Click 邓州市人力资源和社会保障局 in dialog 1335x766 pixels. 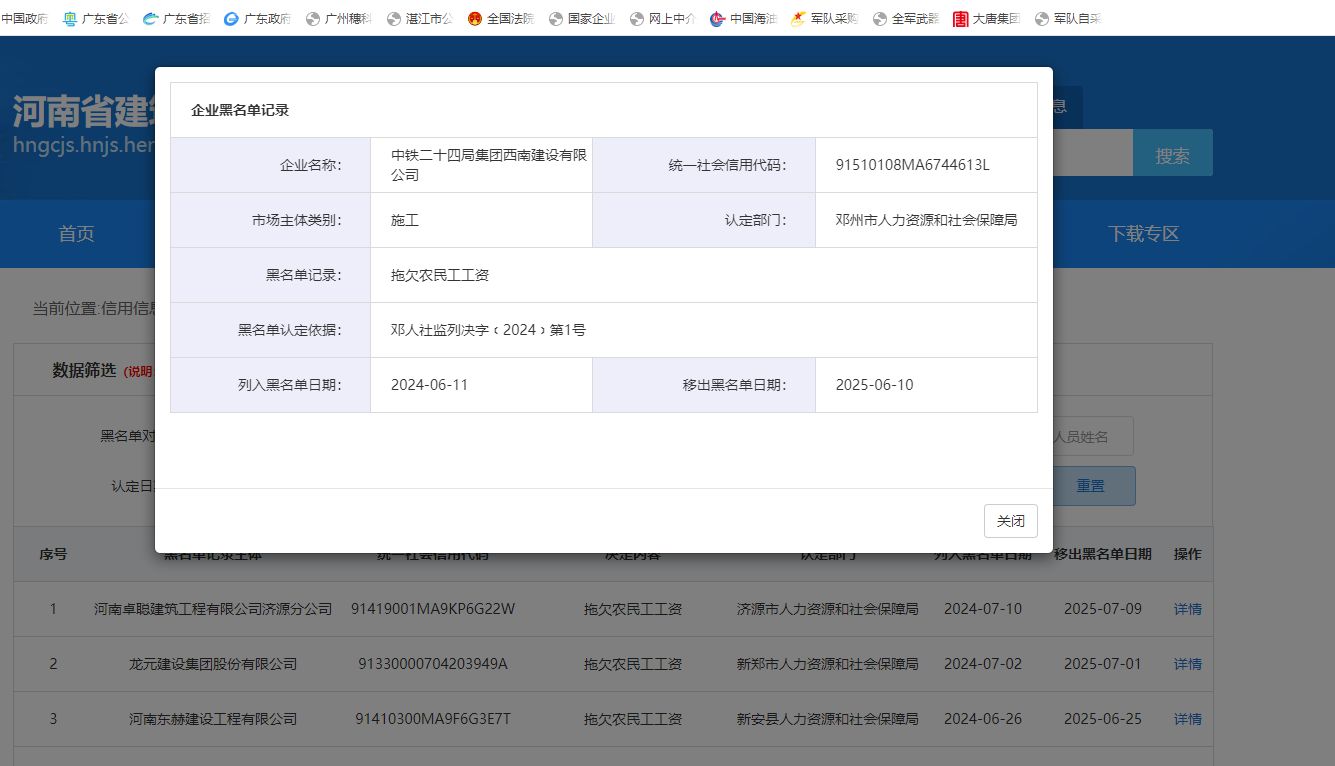(926, 220)
